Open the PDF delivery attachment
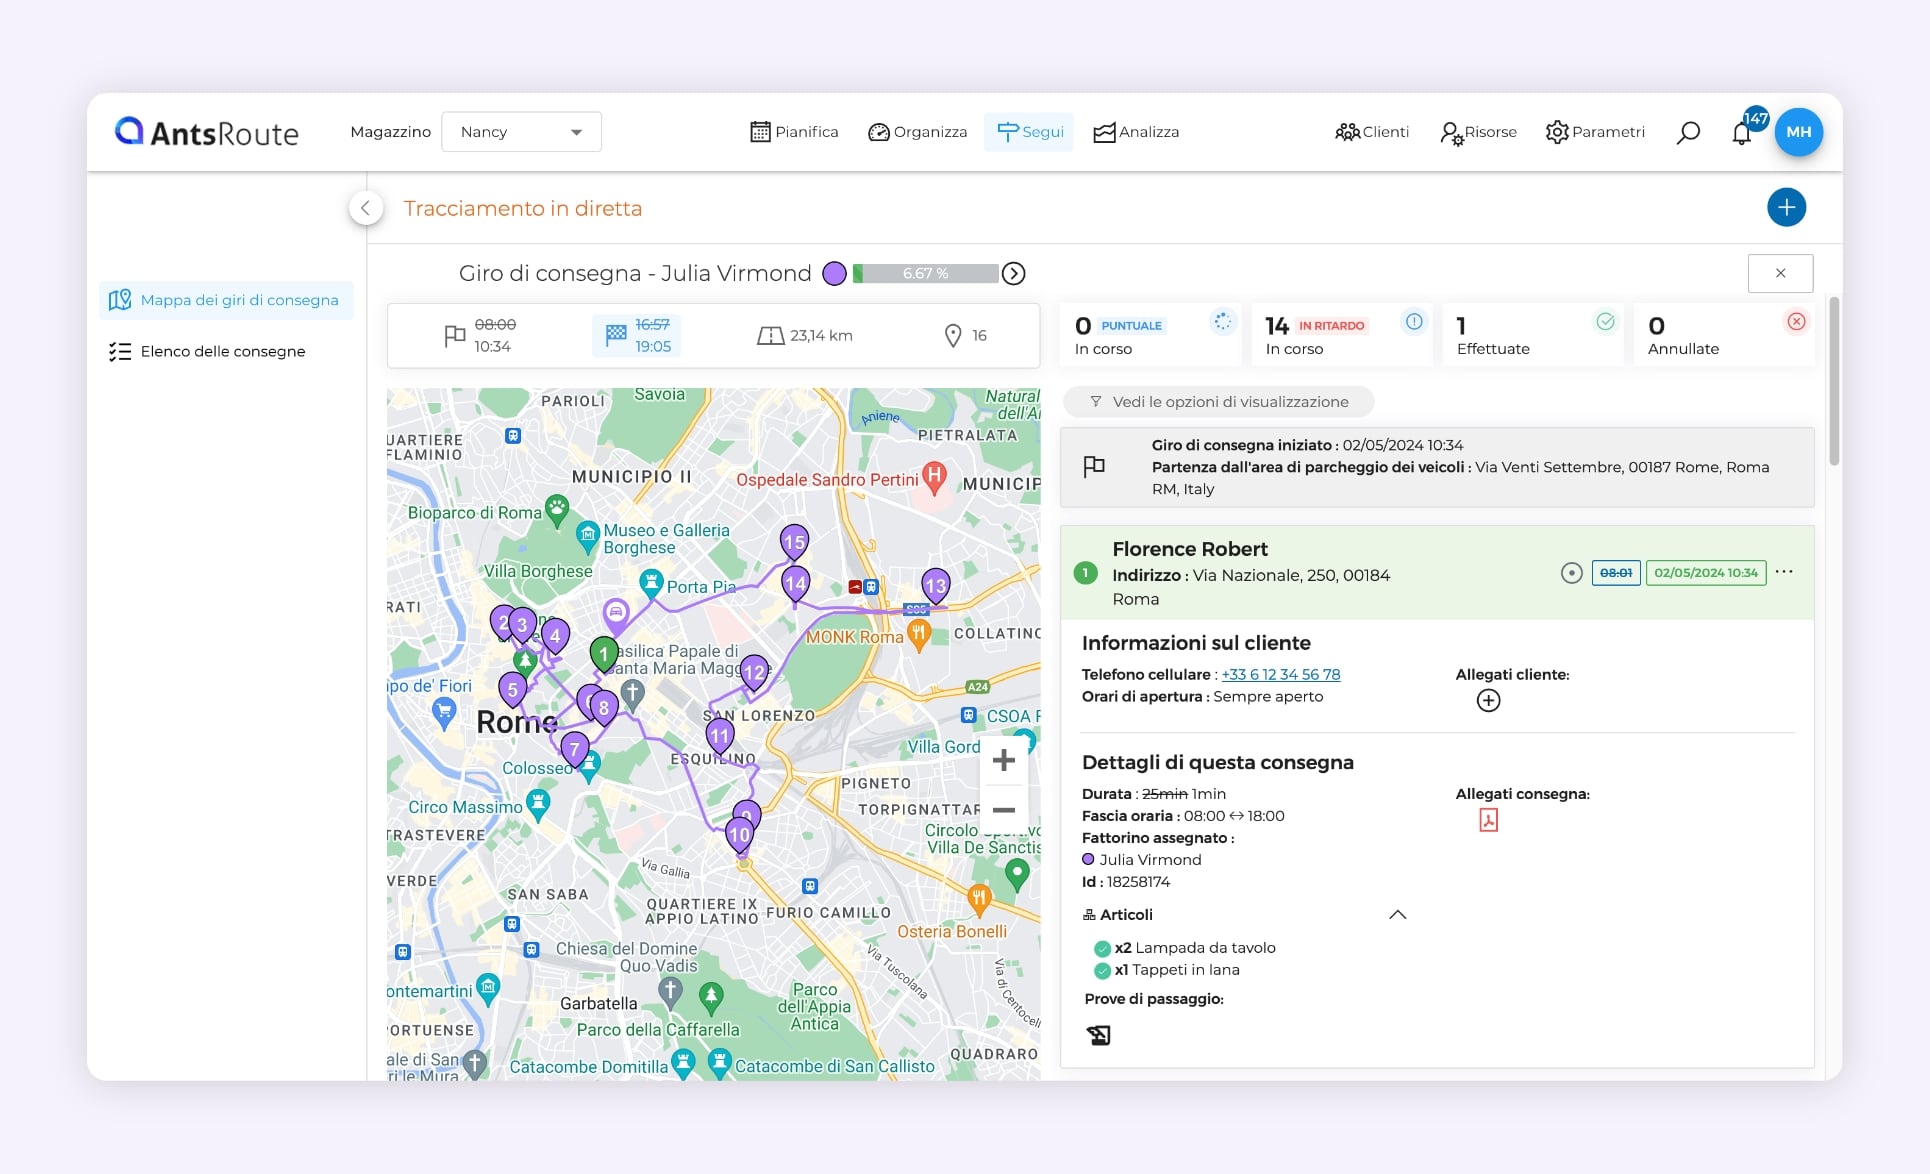 [1488, 820]
